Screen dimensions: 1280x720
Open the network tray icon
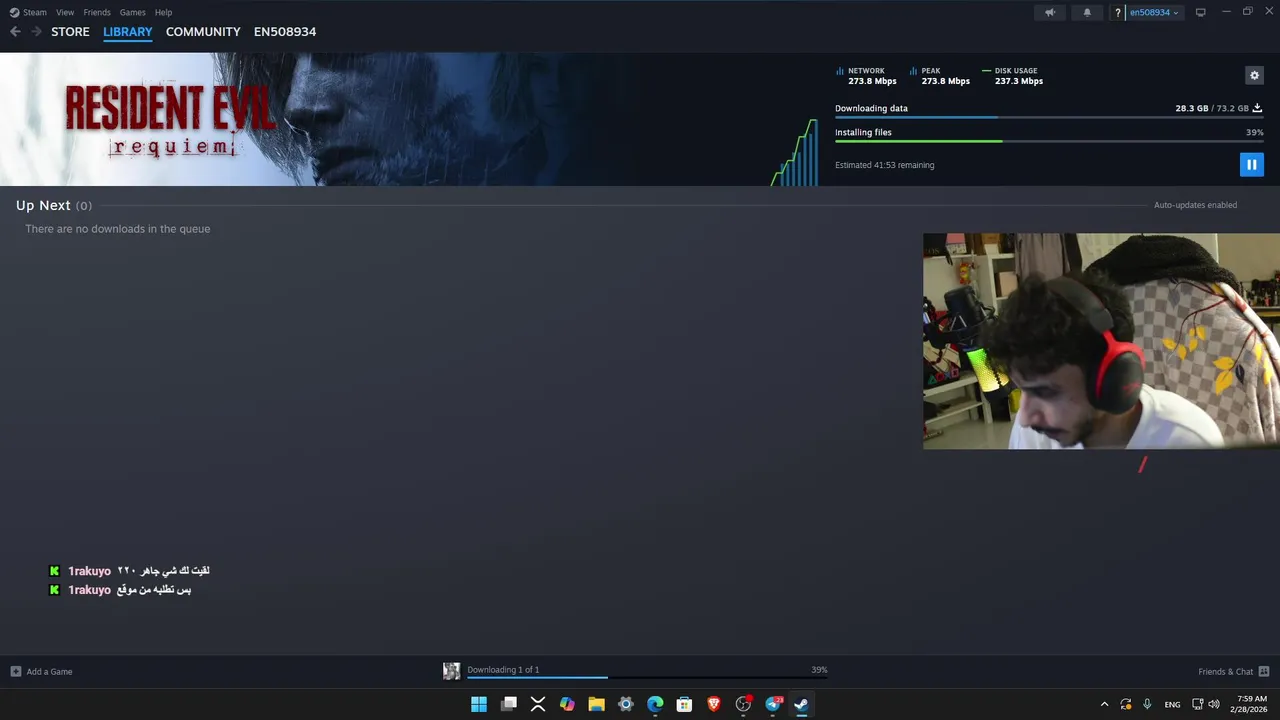(x=1198, y=704)
